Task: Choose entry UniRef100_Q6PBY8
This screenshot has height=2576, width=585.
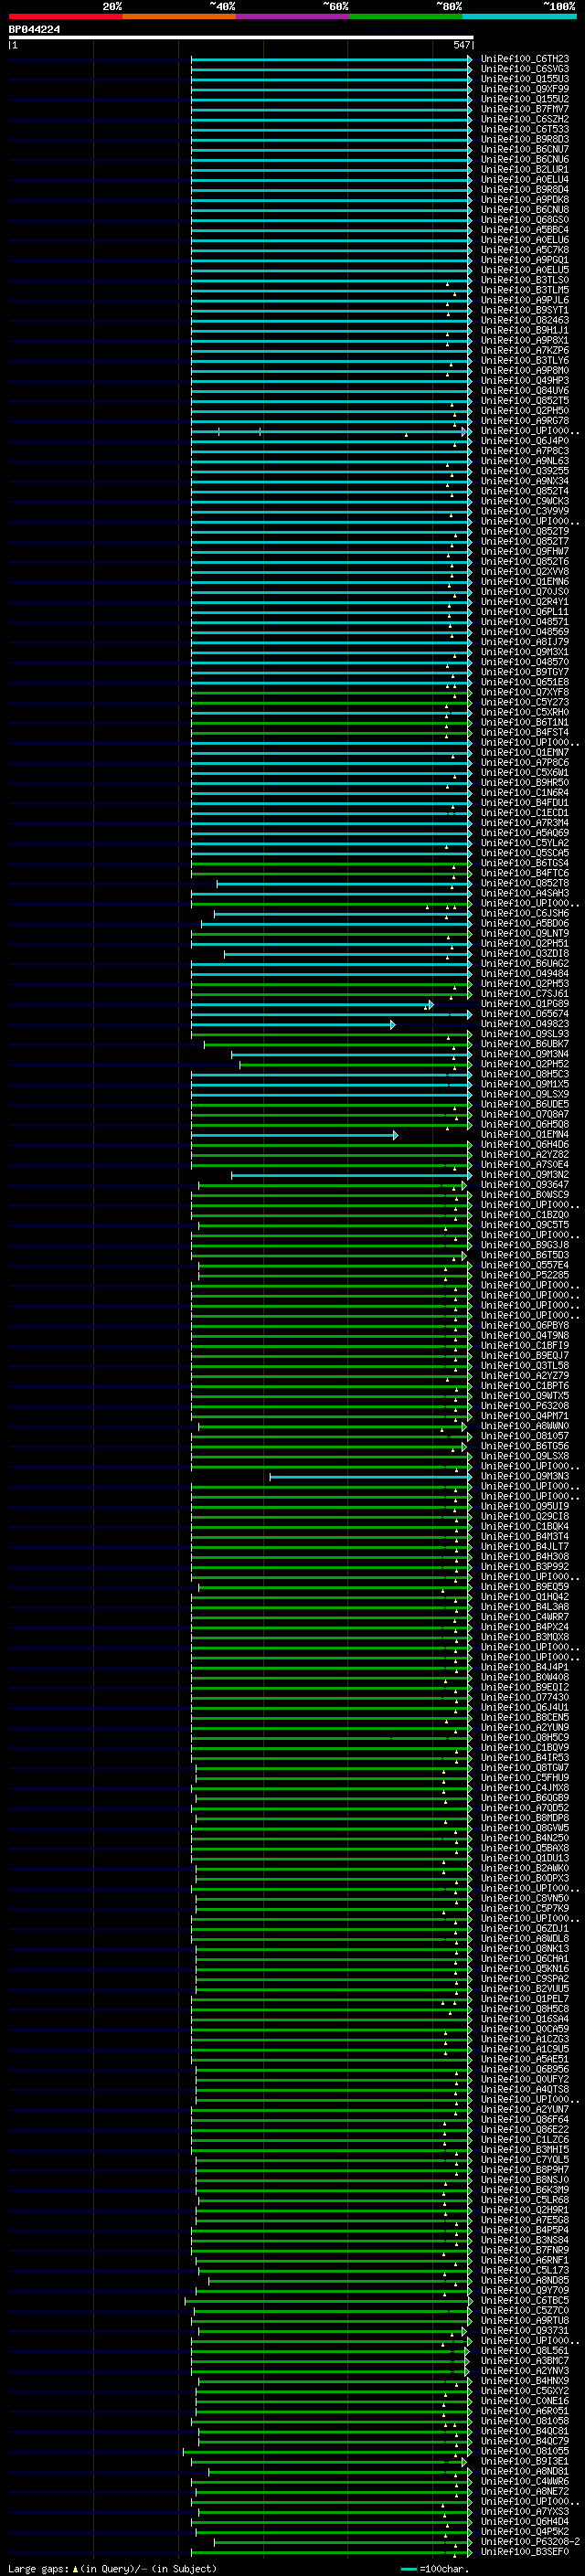Action: [525, 1326]
